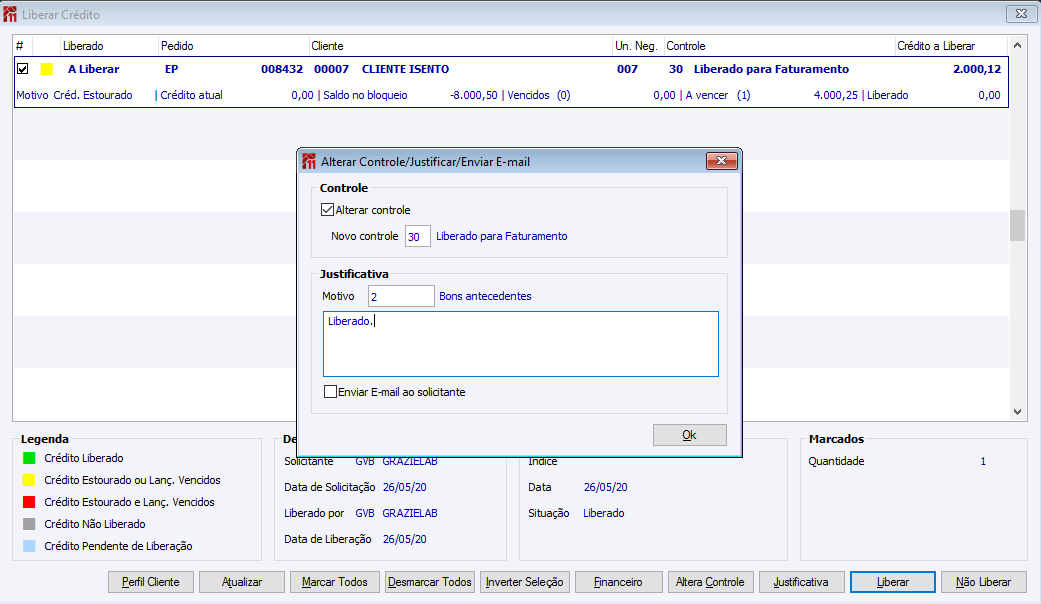Click the A Liberar status text

tap(94, 69)
